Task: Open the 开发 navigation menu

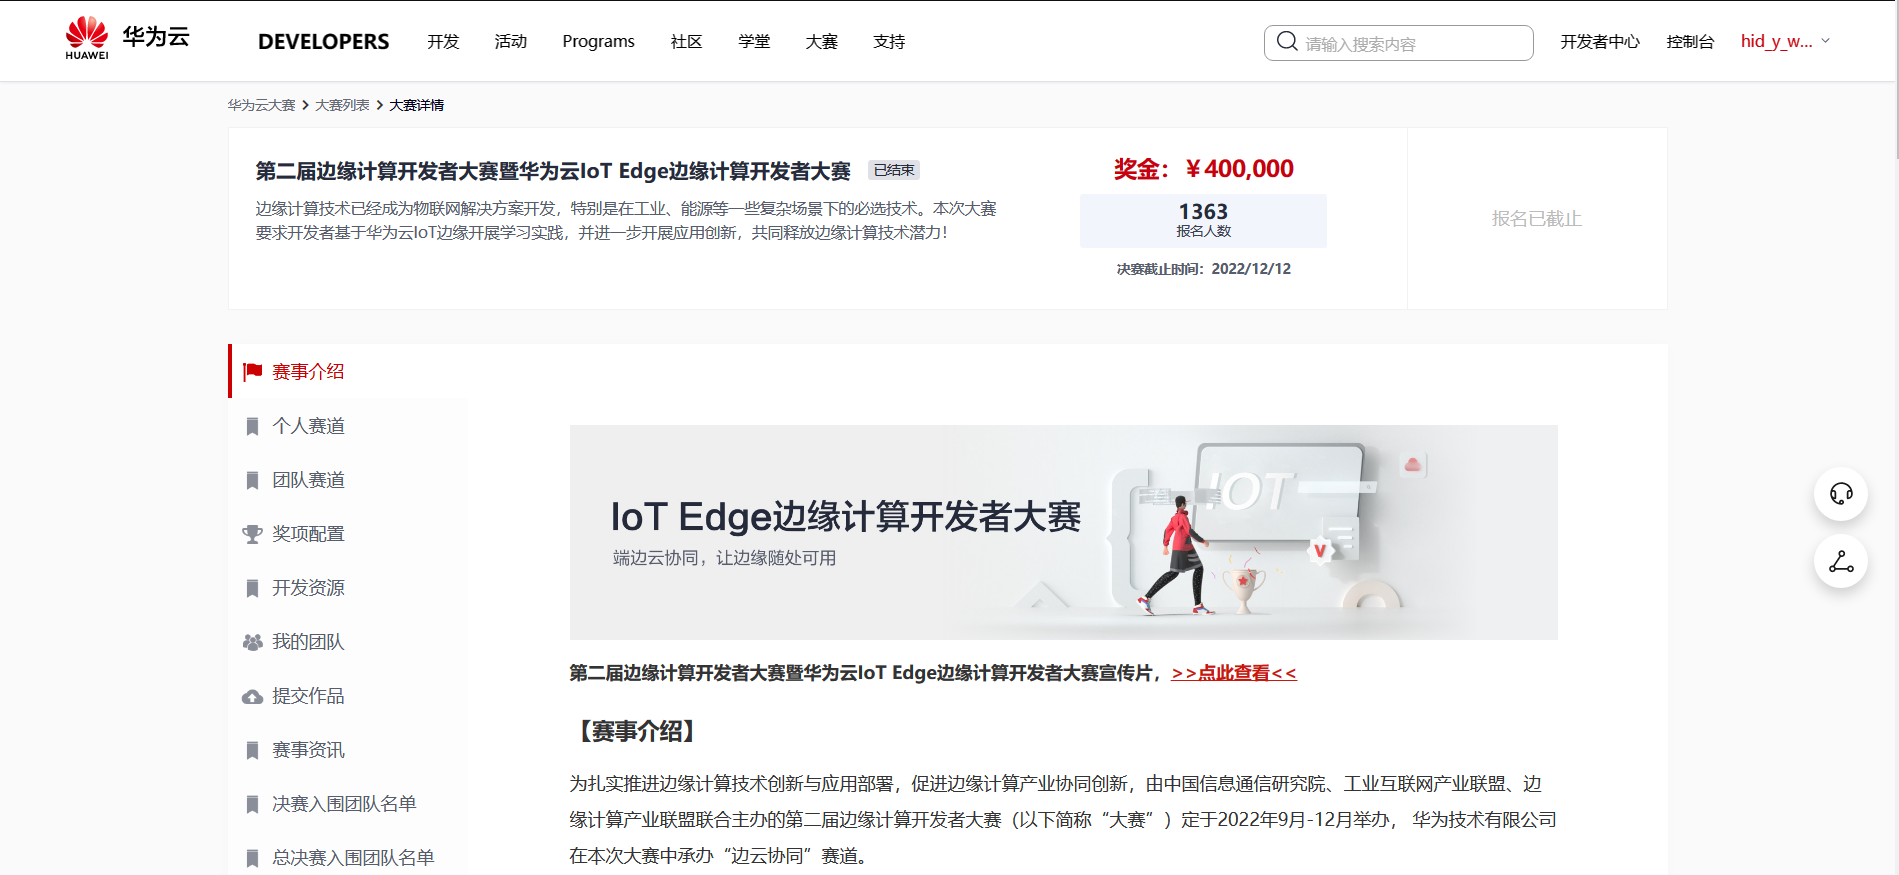Action: 443,42
